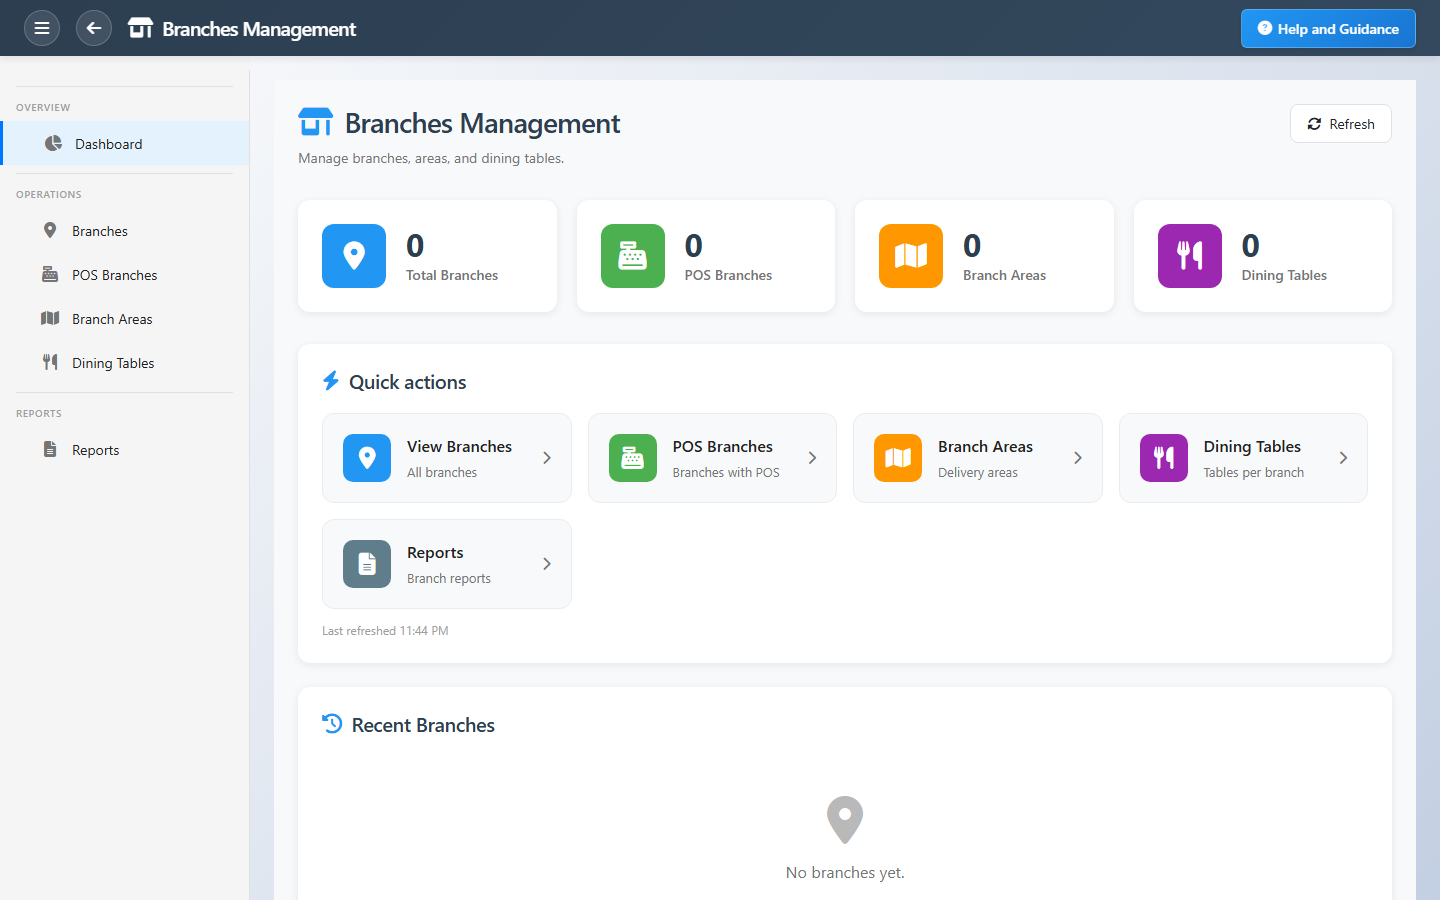The height and width of the screenshot is (900, 1440).
Task: Open Reports quick action card
Action: click(x=447, y=564)
